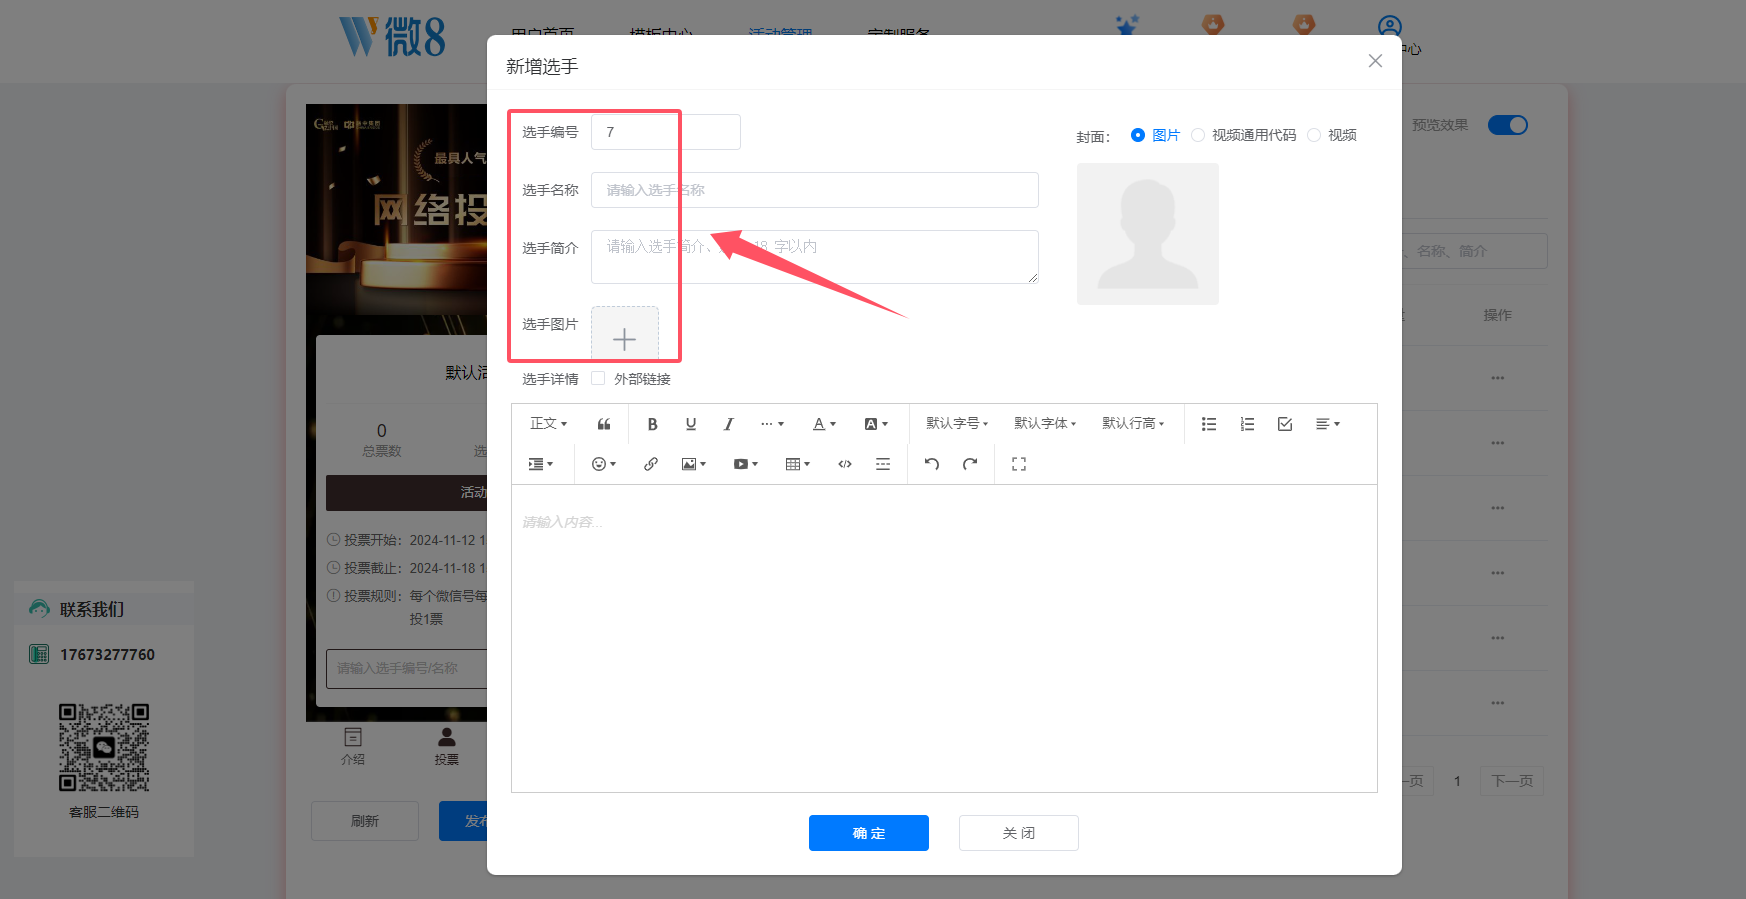
Task: Open the indent dropdown
Action: (x=540, y=464)
